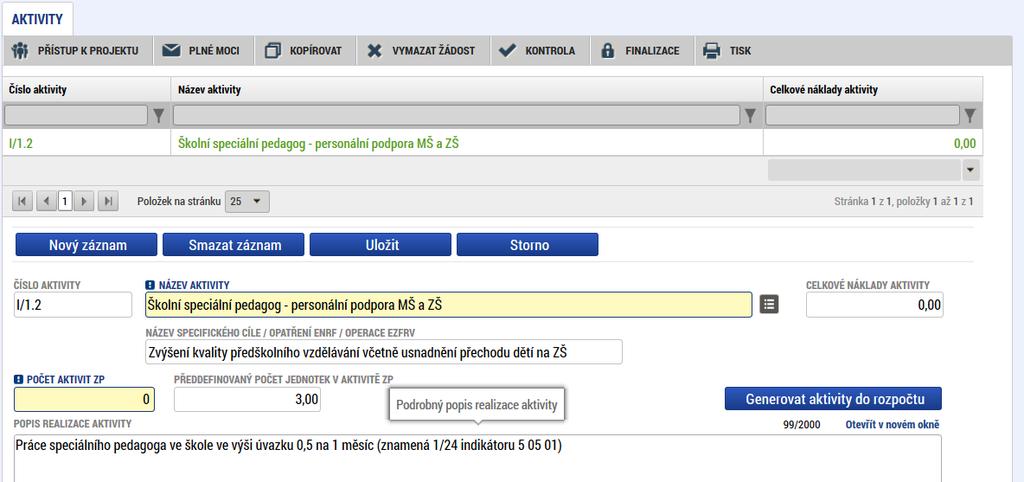The image size is (1024, 482).
Task: Go to next page of table
Action: 84,202
